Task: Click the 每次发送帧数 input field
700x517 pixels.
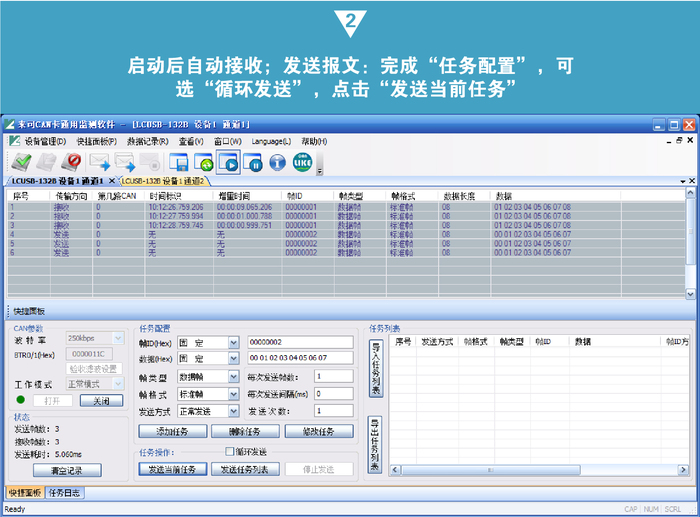Action: (333, 376)
